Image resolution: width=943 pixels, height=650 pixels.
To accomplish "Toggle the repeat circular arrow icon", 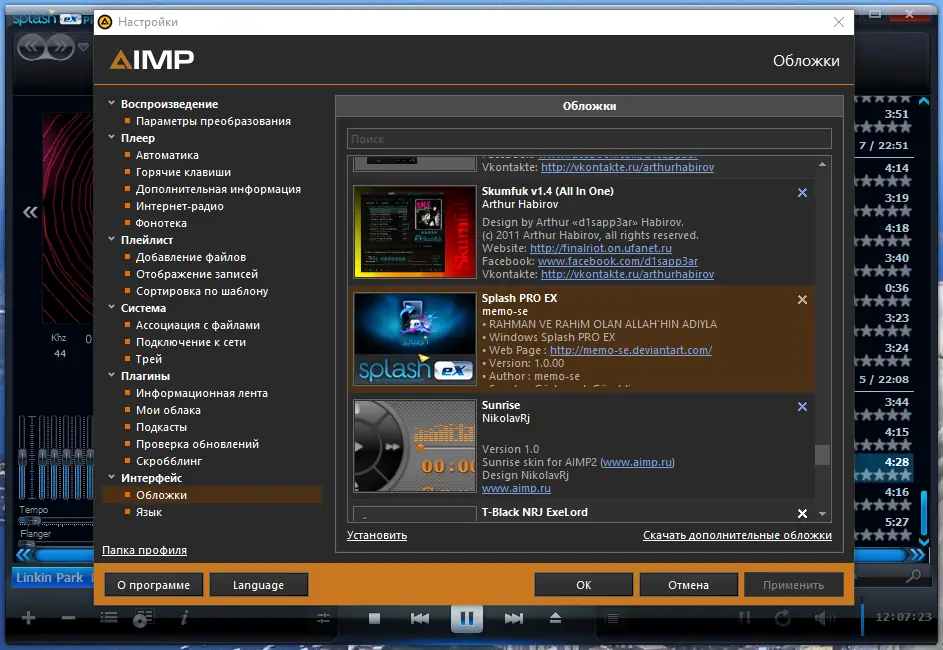I will (x=782, y=618).
